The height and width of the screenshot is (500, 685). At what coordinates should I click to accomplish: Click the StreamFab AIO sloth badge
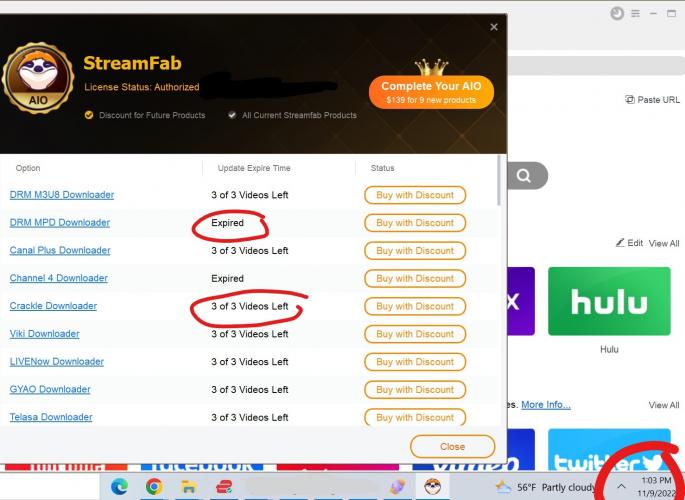(38, 79)
